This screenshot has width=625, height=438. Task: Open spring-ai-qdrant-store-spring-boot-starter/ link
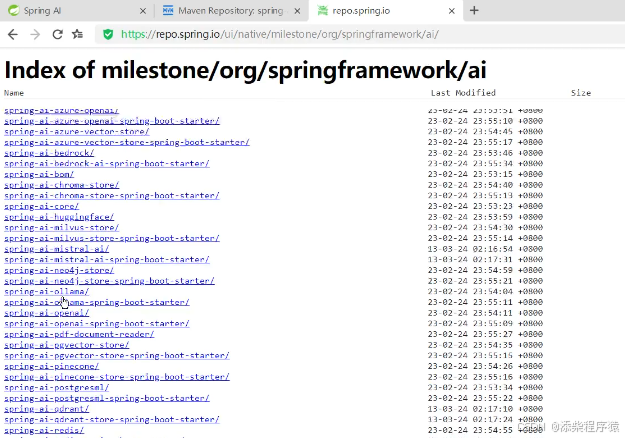tap(112, 420)
